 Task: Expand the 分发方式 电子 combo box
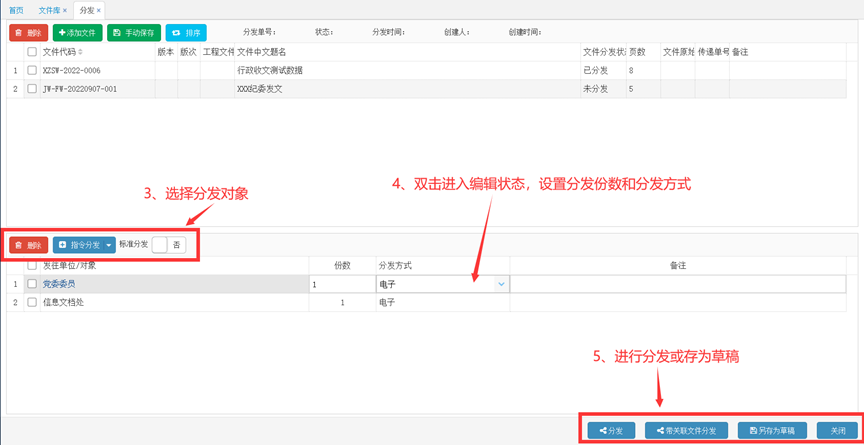(501, 284)
